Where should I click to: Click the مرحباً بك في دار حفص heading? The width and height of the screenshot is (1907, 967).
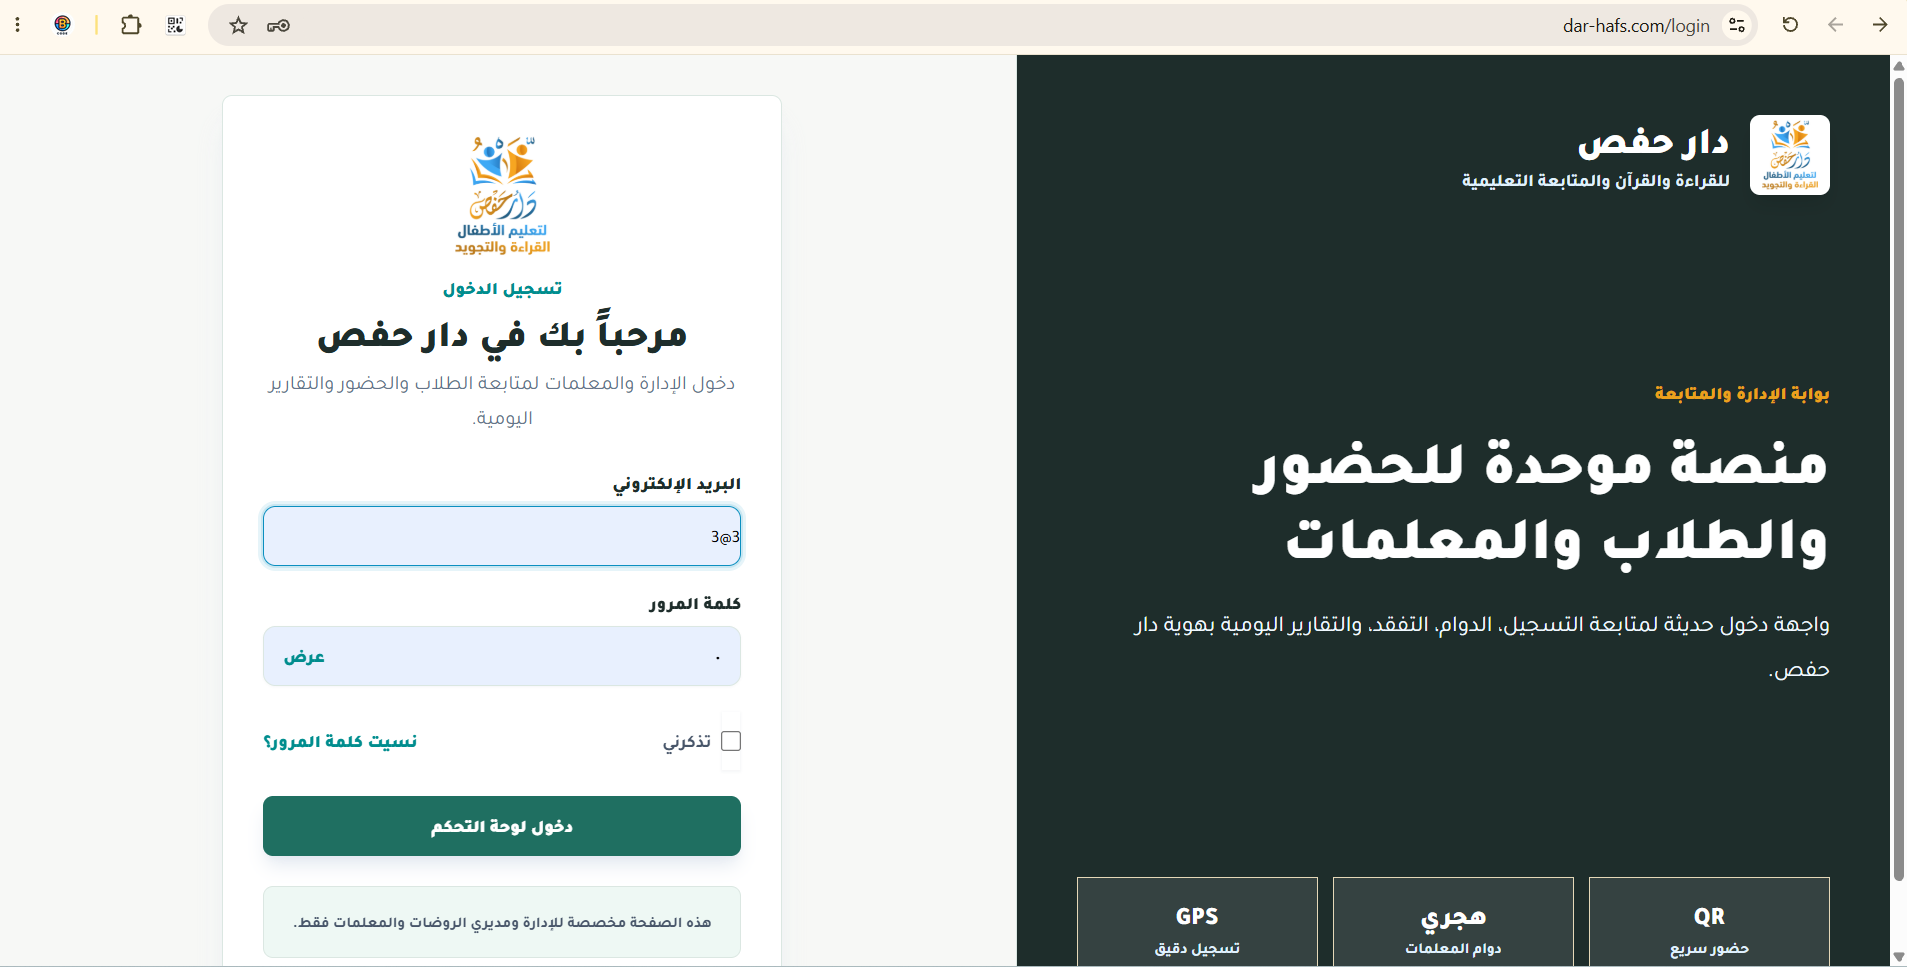click(x=502, y=334)
